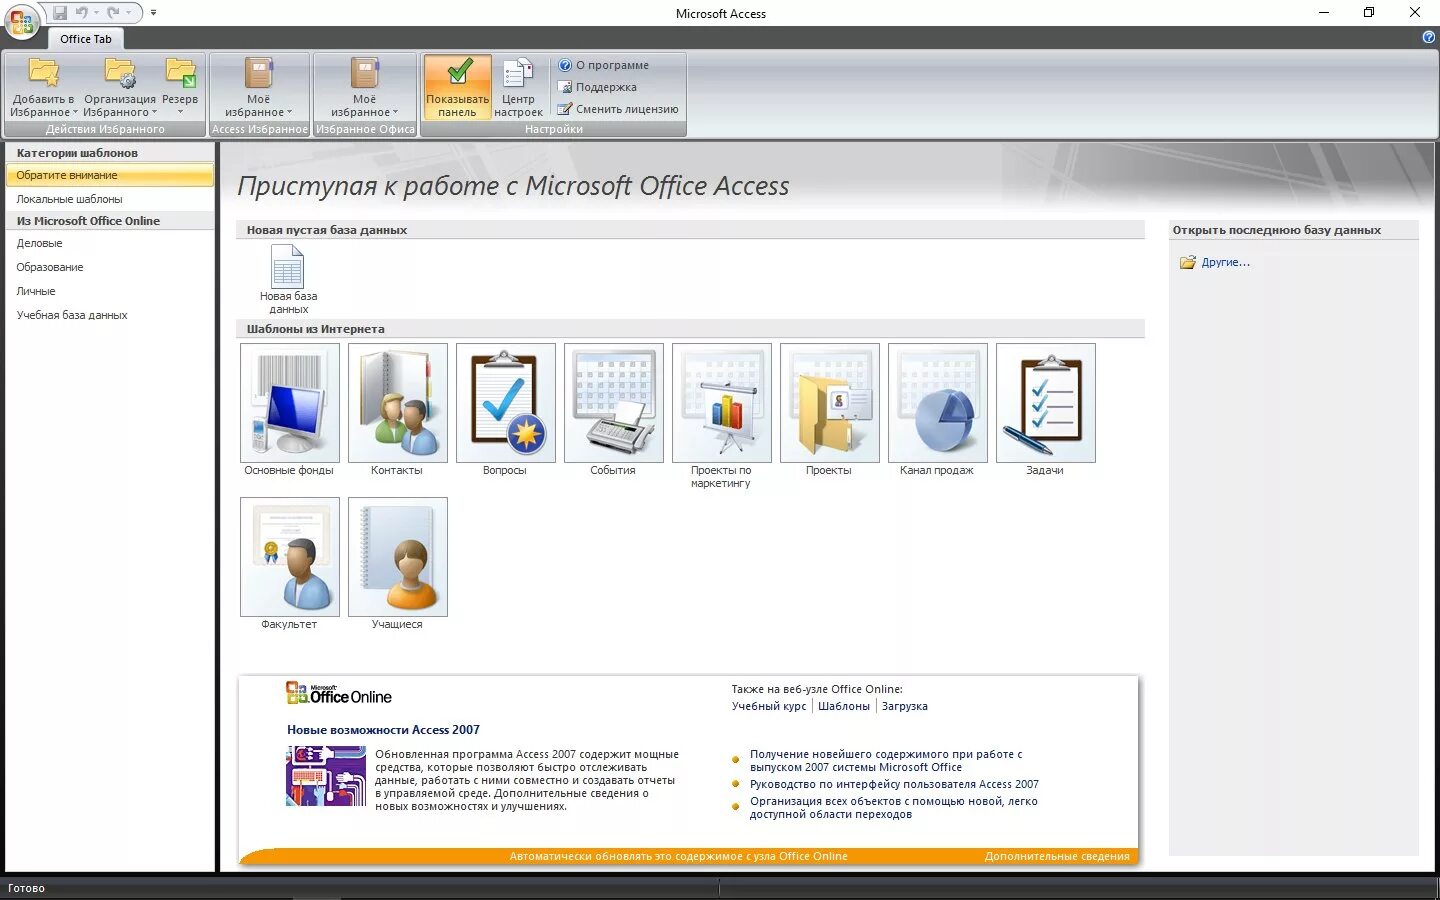The image size is (1440, 900).
Task: Select Личные template category
Action: point(110,291)
